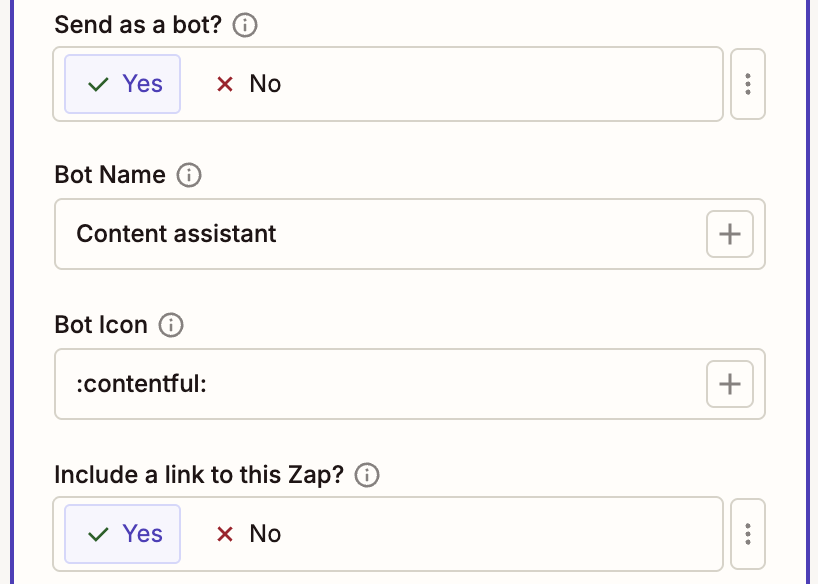Edit the Content assistant bot name field
Screen dimensions: 818x584
[x=176, y=234]
